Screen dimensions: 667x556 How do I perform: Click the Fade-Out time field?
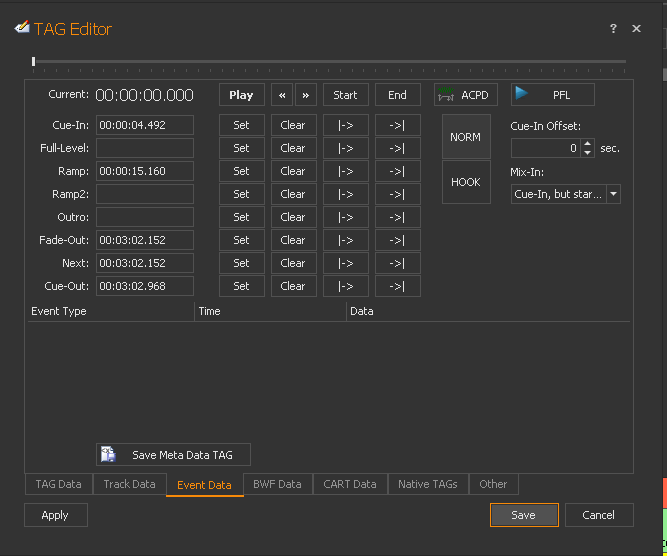click(145, 240)
